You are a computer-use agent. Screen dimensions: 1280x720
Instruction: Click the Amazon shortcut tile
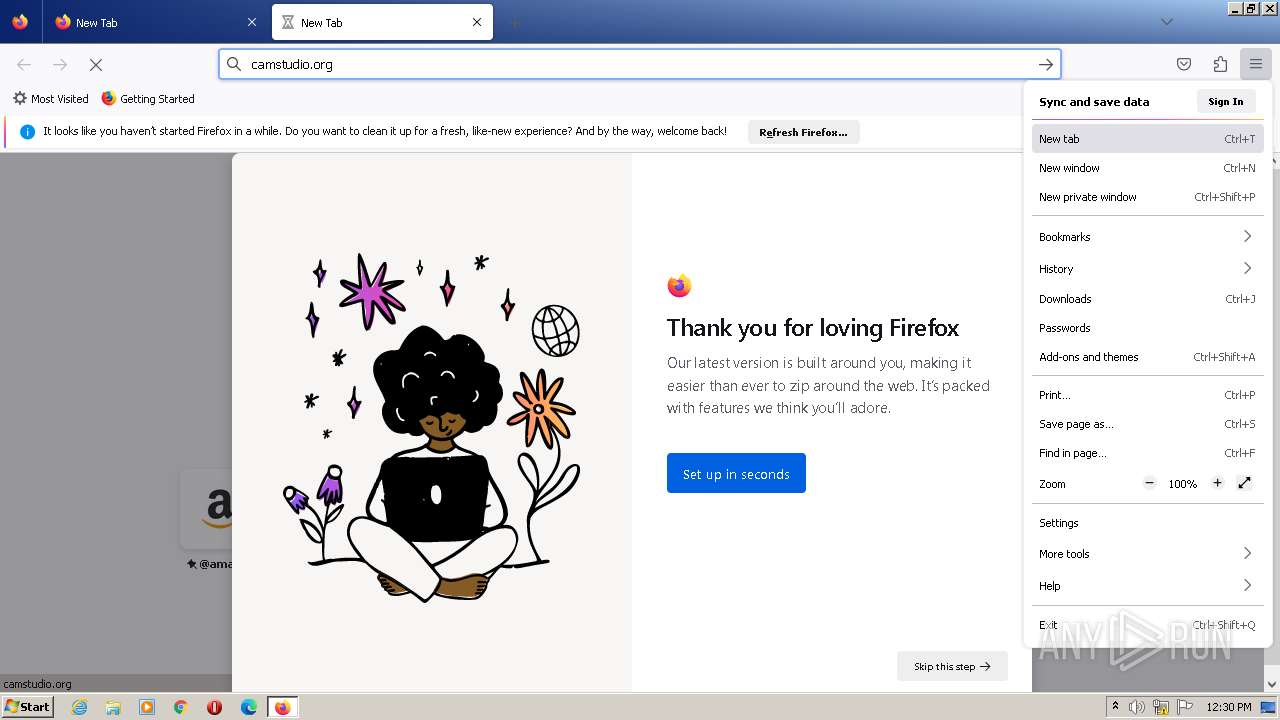tap(206, 509)
